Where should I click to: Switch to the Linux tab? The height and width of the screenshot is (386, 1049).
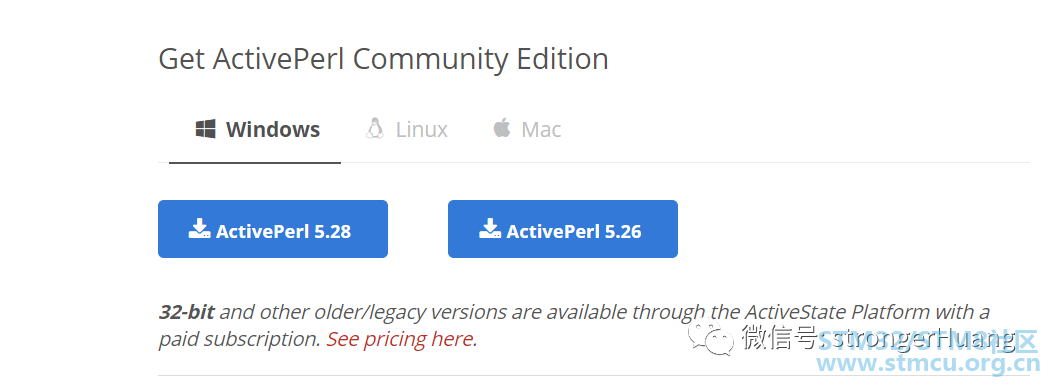(x=407, y=129)
